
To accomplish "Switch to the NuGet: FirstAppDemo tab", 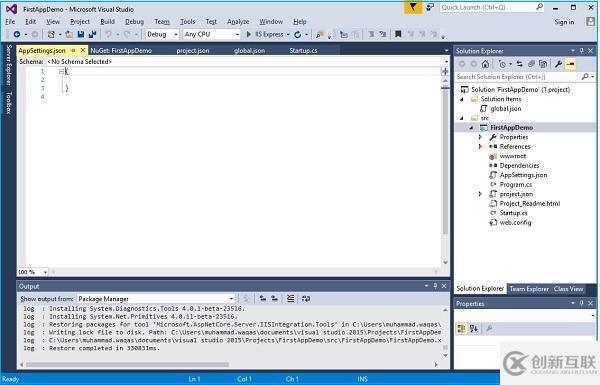I will coord(121,51).
